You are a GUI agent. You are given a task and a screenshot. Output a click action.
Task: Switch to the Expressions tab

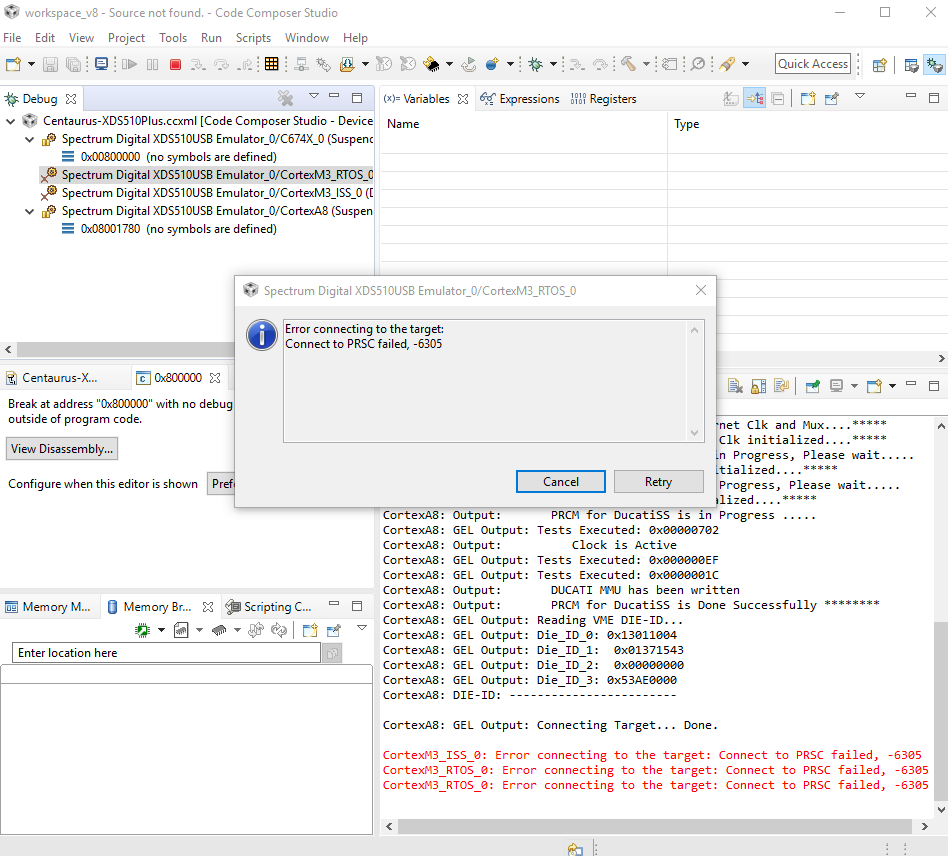pos(520,99)
